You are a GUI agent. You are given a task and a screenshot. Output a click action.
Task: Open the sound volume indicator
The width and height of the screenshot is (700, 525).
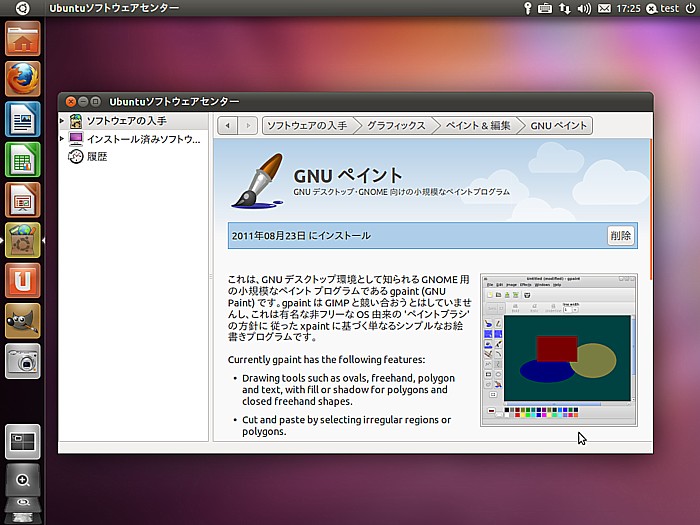pos(584,8)
